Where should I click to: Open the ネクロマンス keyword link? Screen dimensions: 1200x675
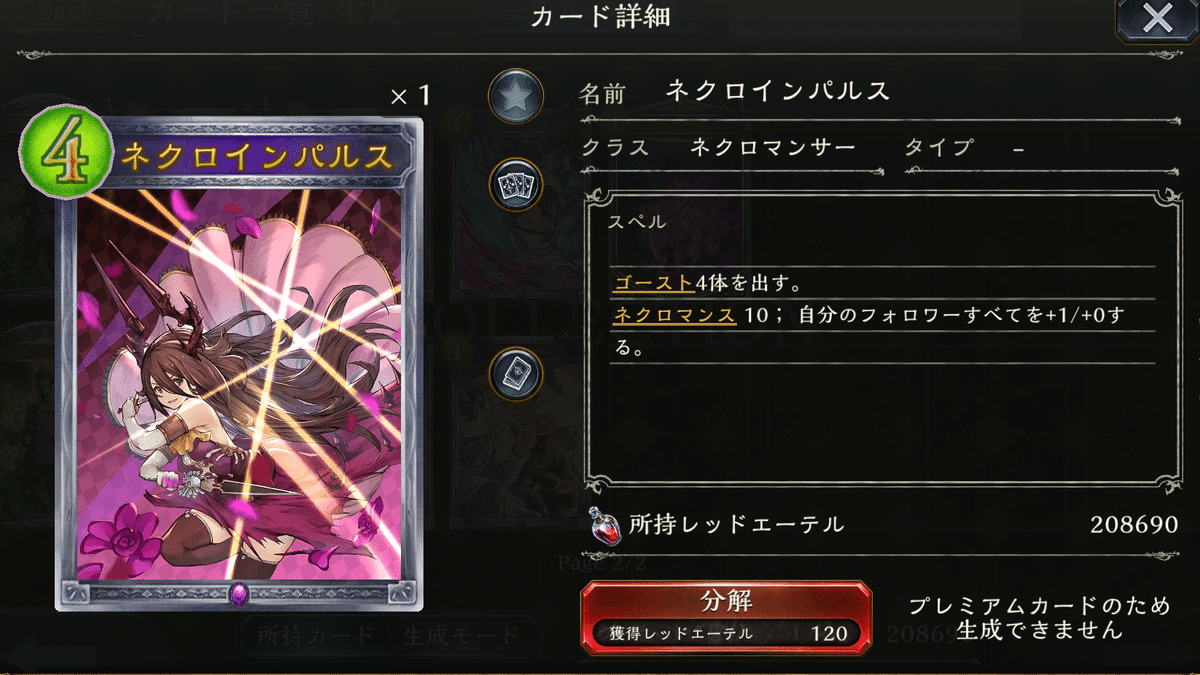tap(674, 316)
